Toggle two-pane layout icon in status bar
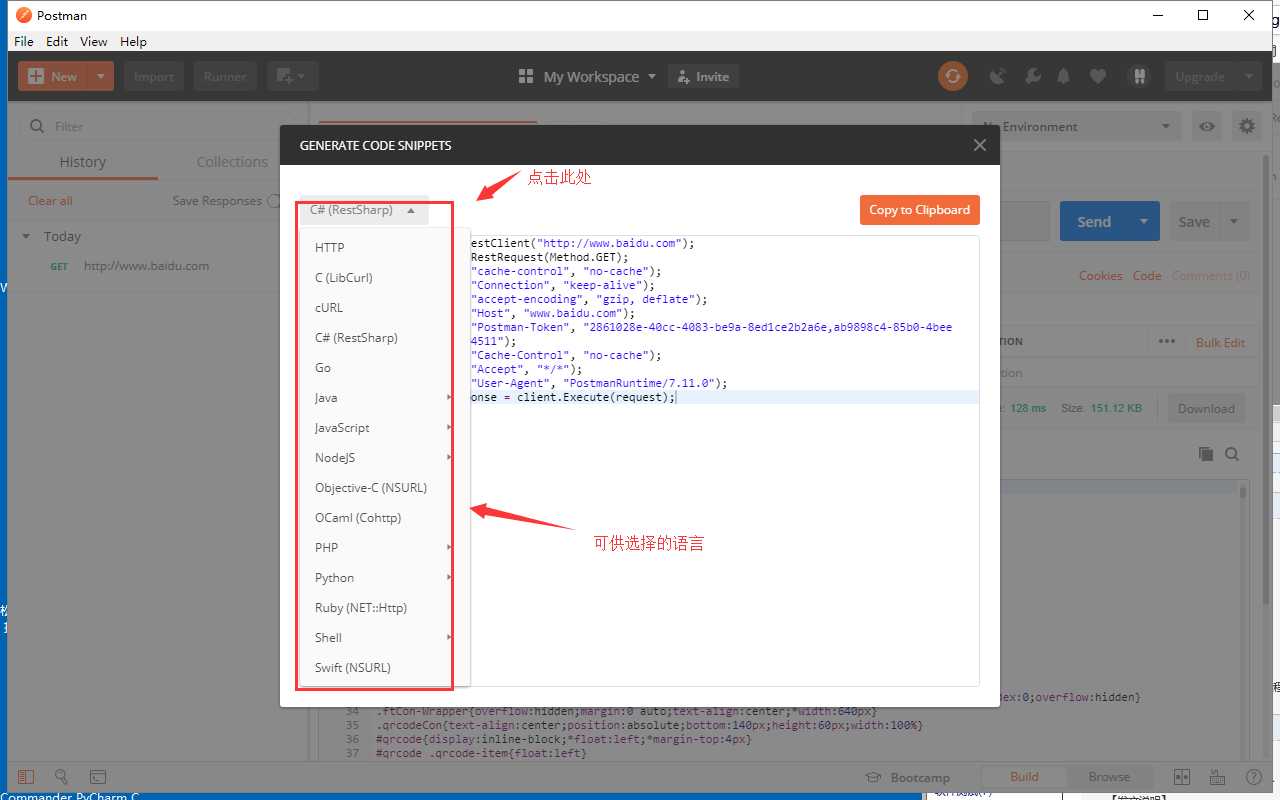This screenshot has width=1280, height=800. 1182,777
